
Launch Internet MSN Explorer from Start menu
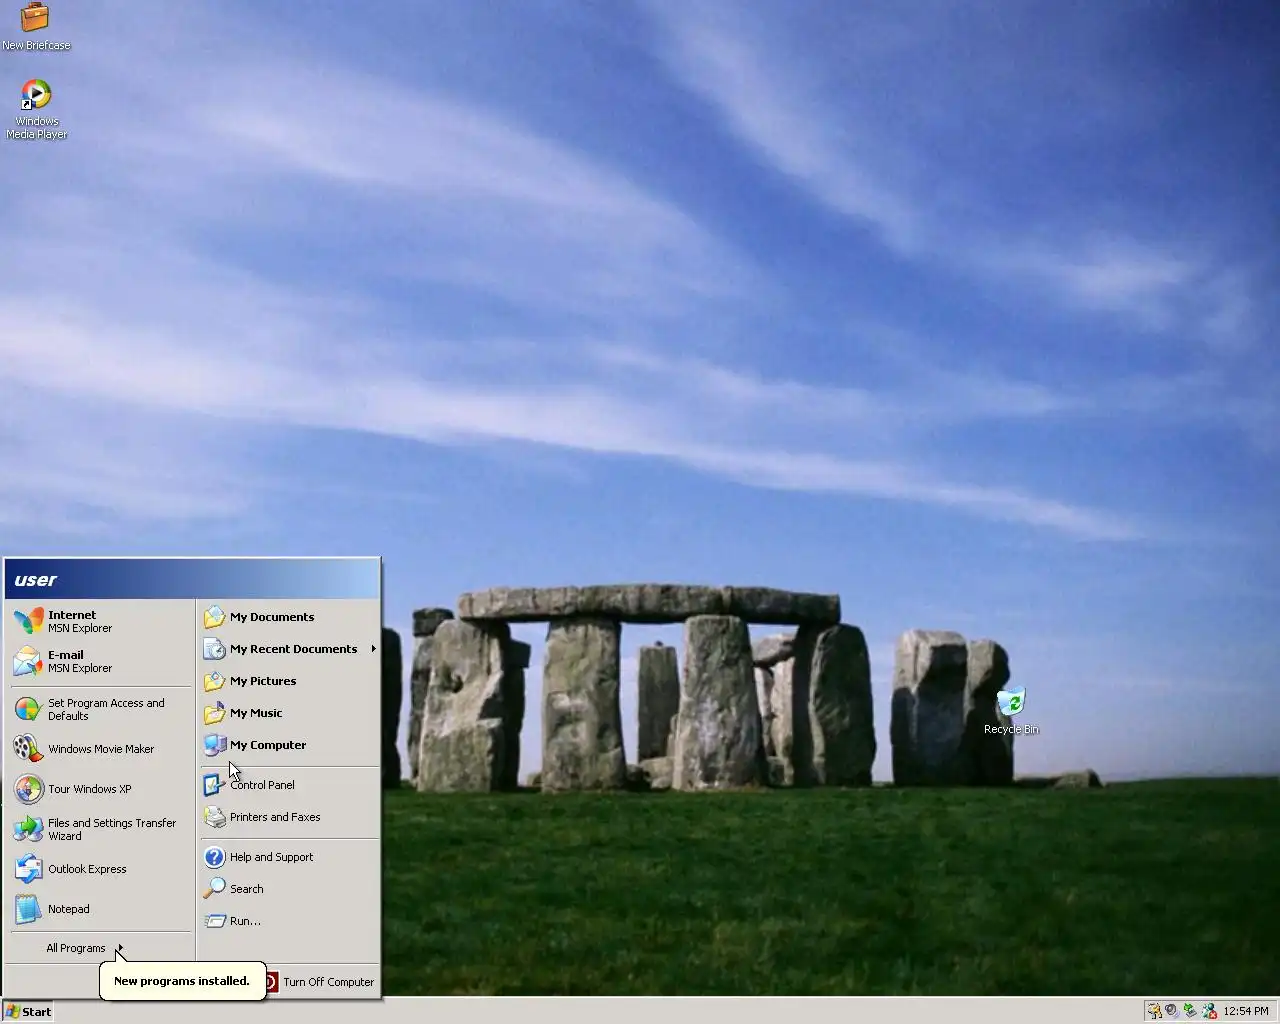[x=100, y=621]
